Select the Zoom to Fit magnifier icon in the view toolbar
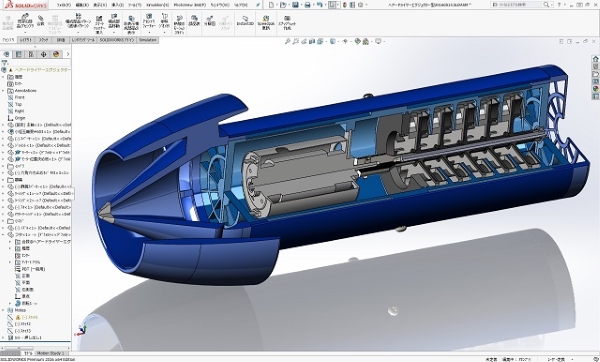Viewport: 600px width, 362px height. 287,41
